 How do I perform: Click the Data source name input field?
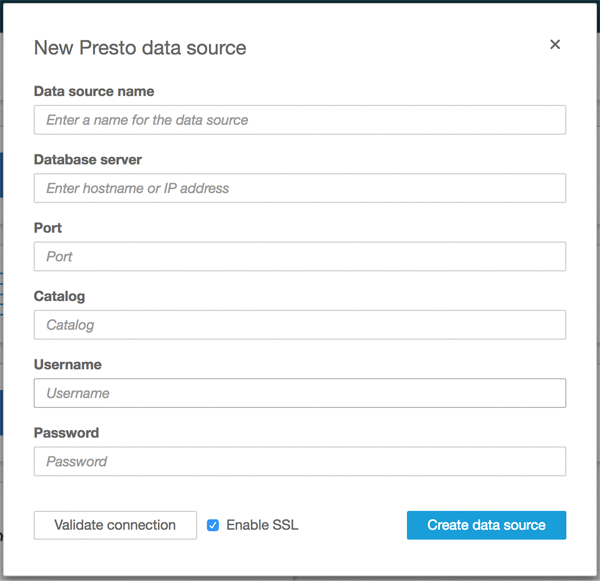coord(300,120)
